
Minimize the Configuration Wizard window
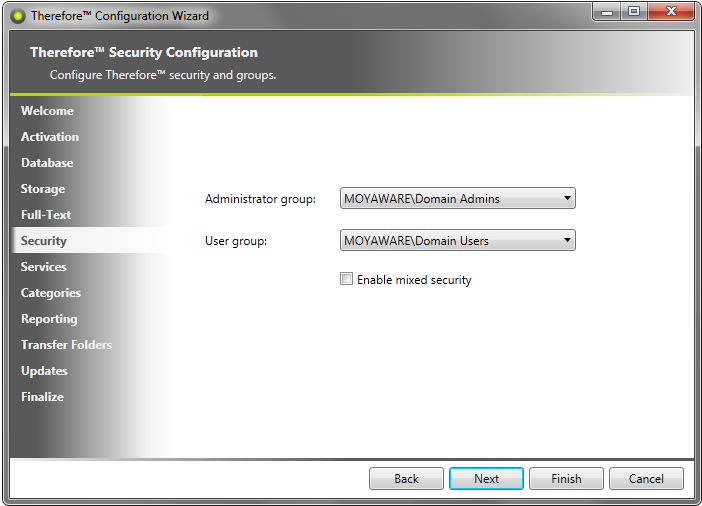607,12
